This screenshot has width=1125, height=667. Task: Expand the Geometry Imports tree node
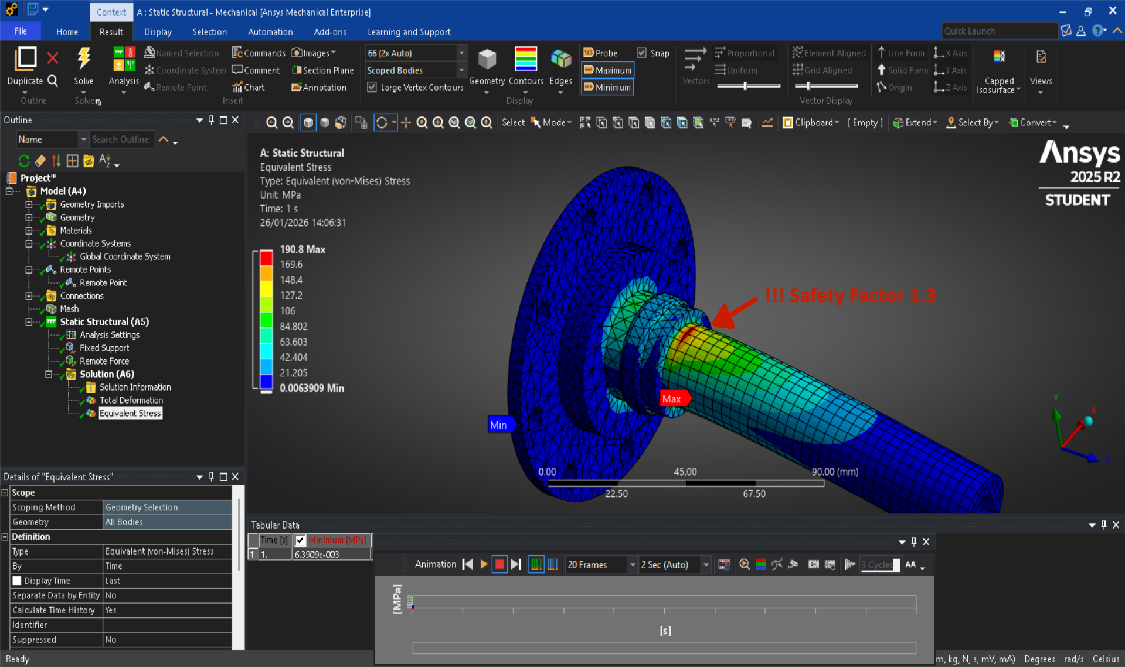point(29,205)
